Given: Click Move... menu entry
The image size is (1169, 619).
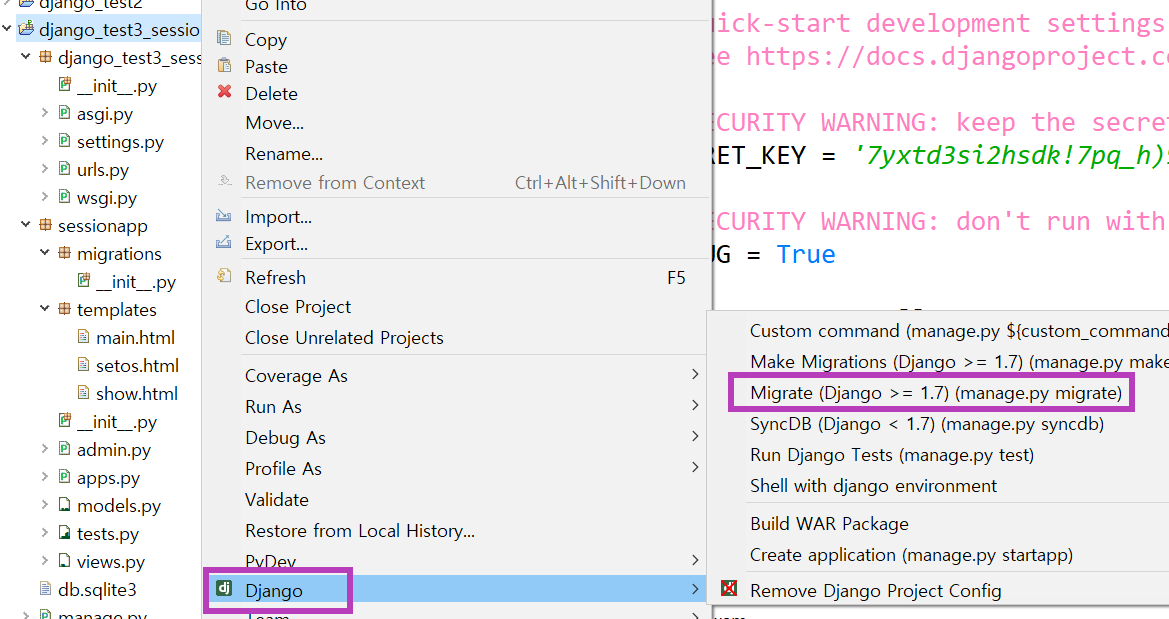Looking at the screenshot, I should pos(274,122).
